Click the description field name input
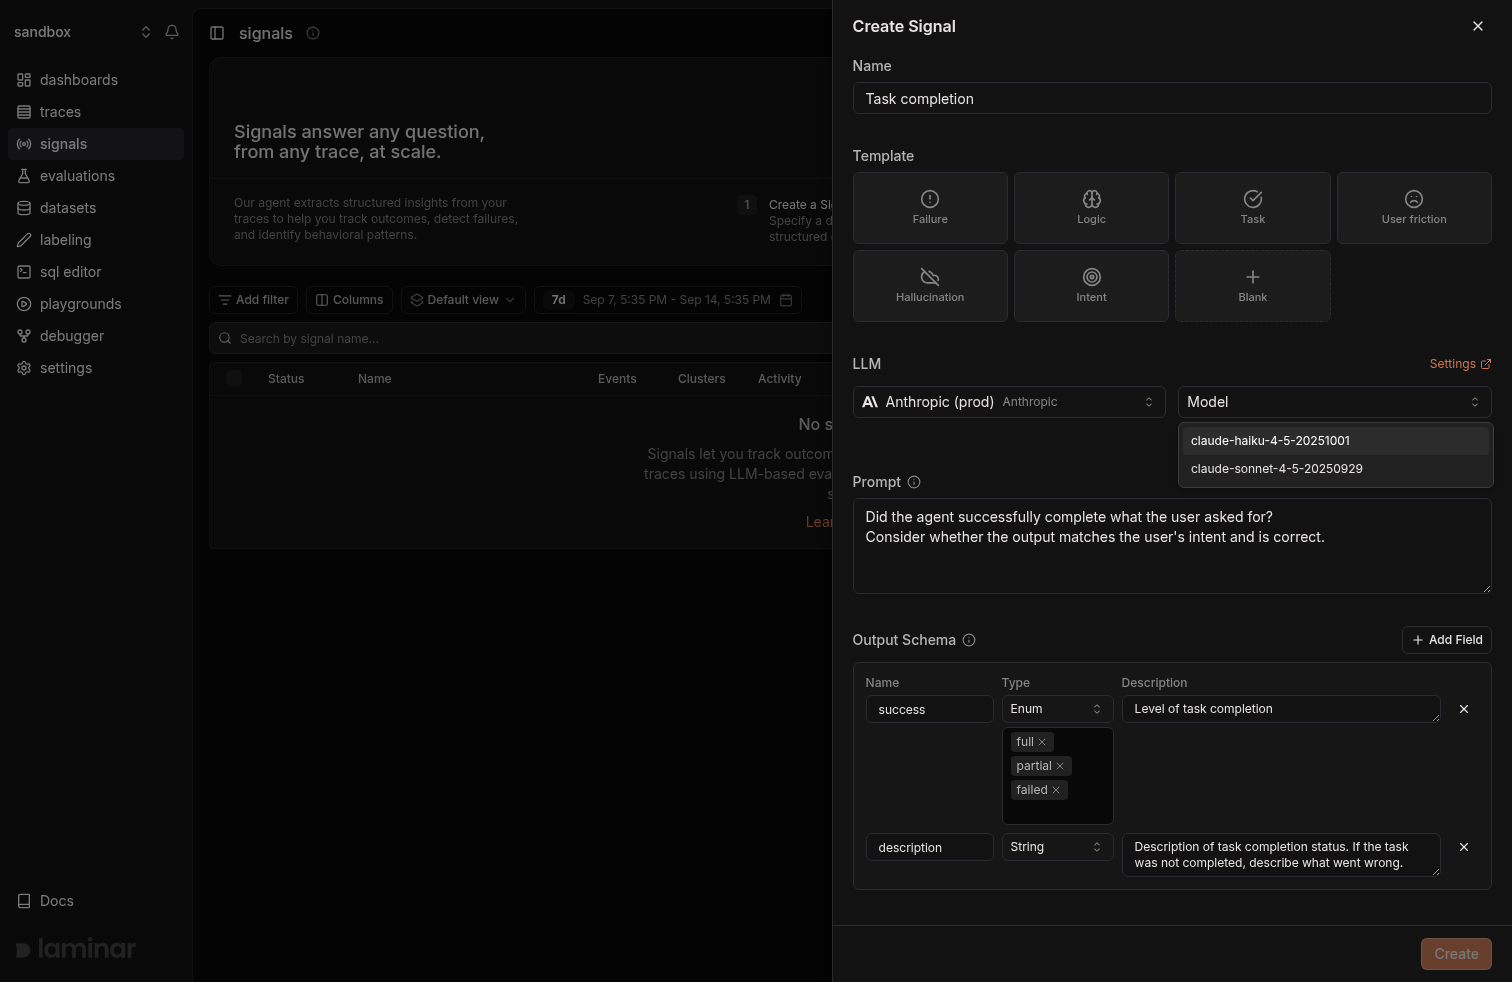The width and height of the screenshot is (1512, 982). click(x=929, y=847)
